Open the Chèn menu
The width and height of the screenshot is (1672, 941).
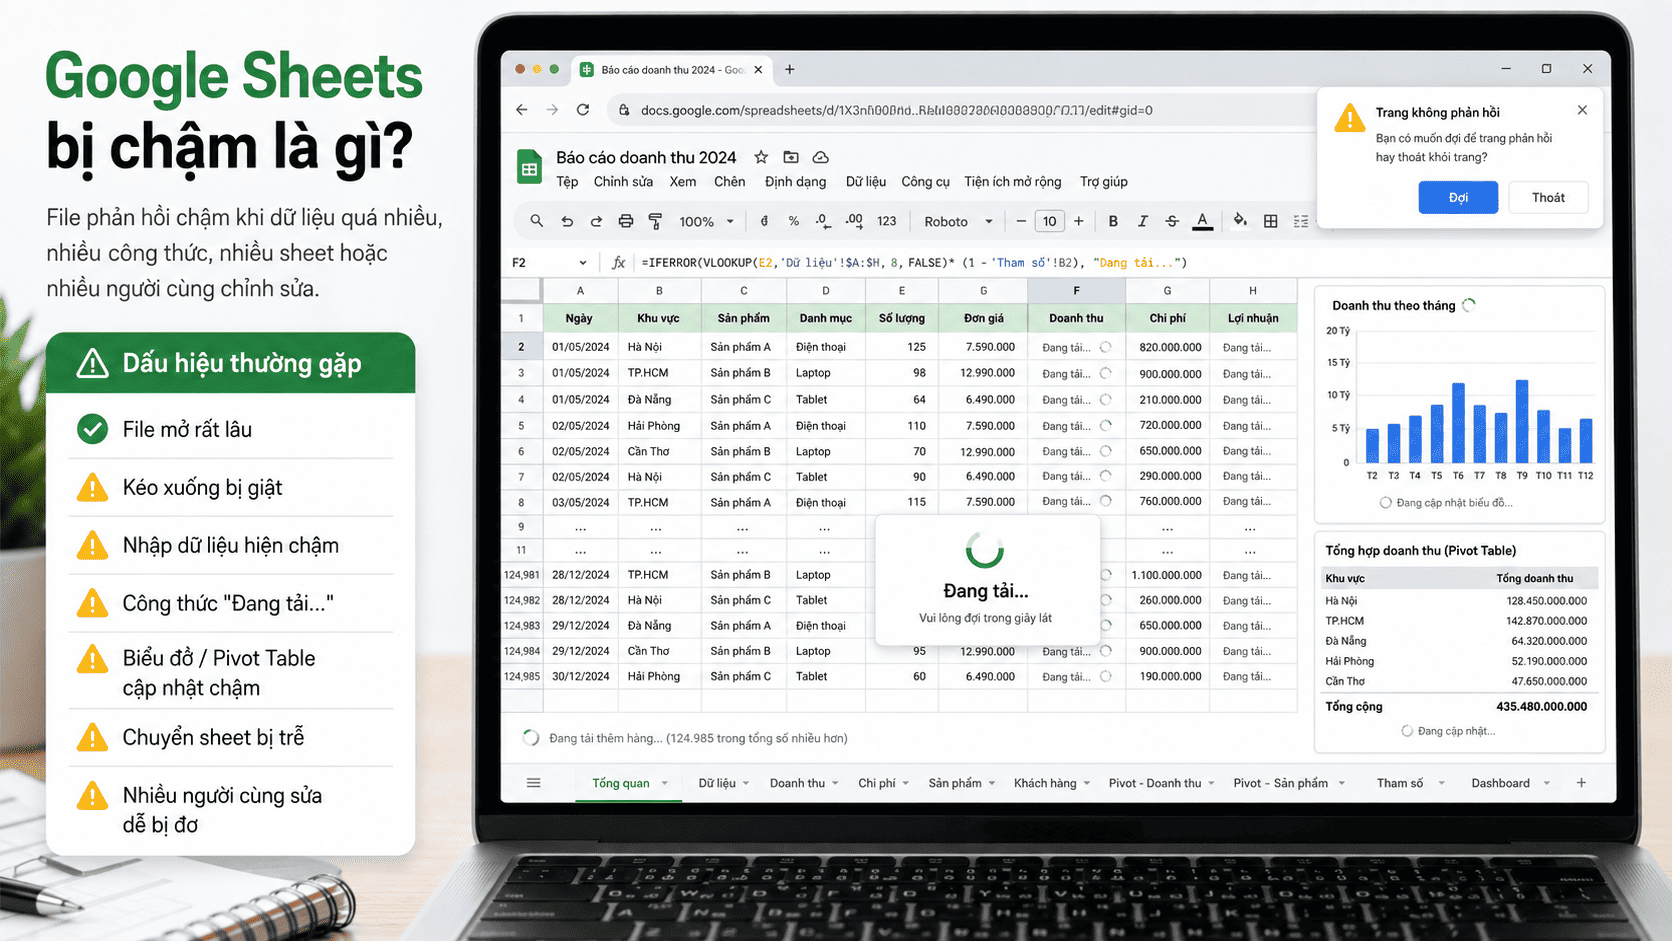[729, 182]
